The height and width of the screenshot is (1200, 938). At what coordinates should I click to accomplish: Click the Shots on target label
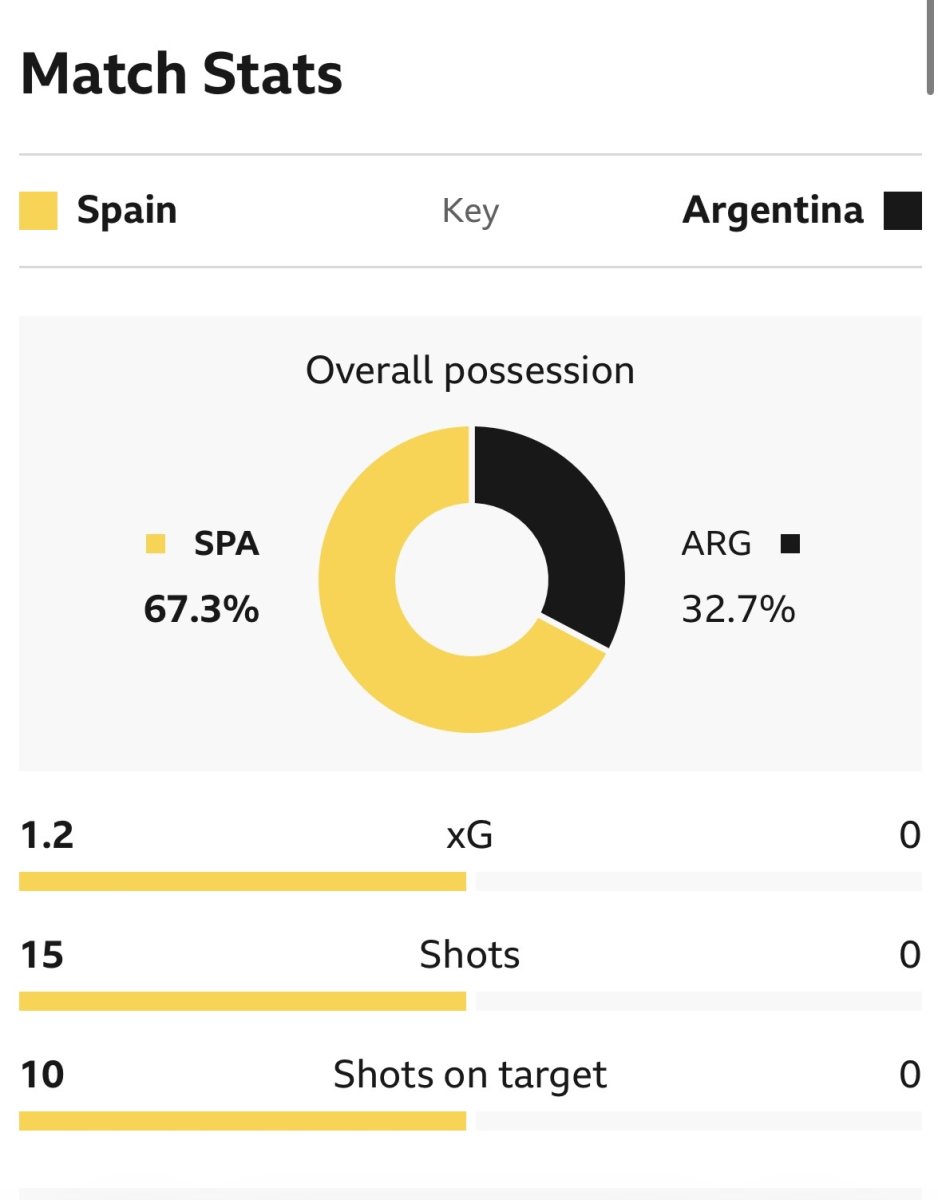pyautogui.click(x=470, y=1075)
